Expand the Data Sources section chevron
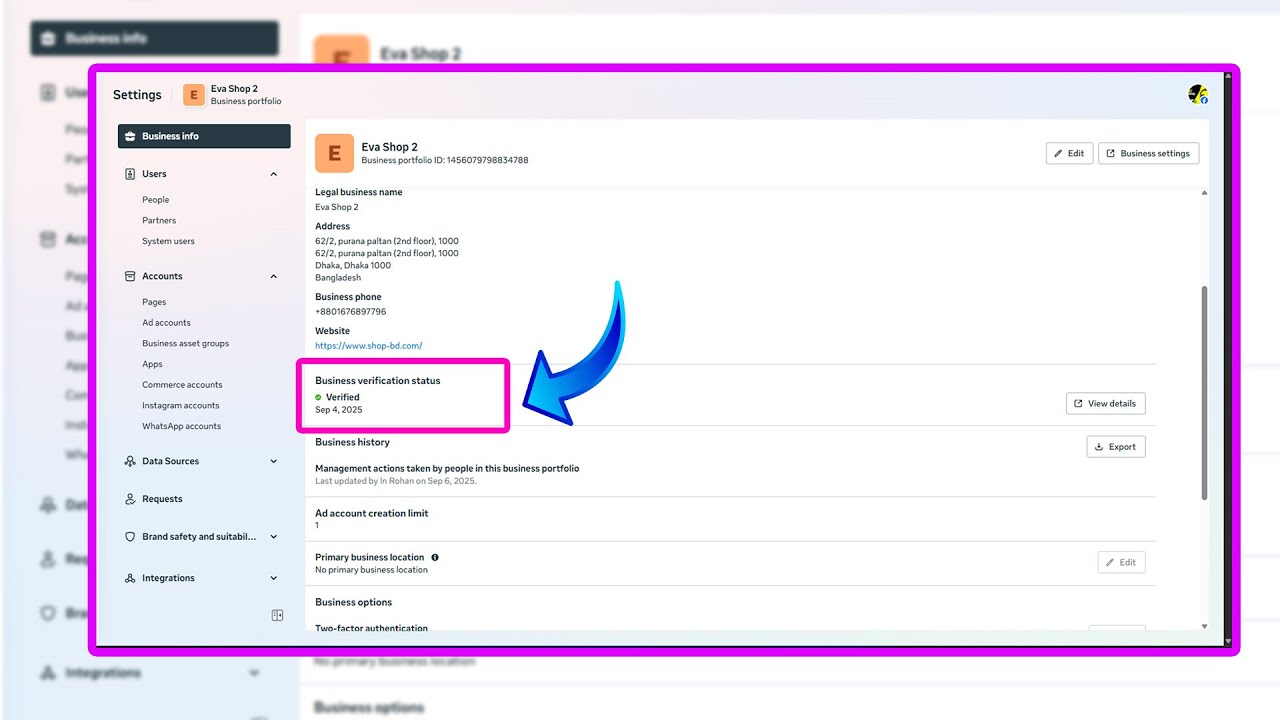The height and width of the screenshot is (720, 1280). point(274,461)
